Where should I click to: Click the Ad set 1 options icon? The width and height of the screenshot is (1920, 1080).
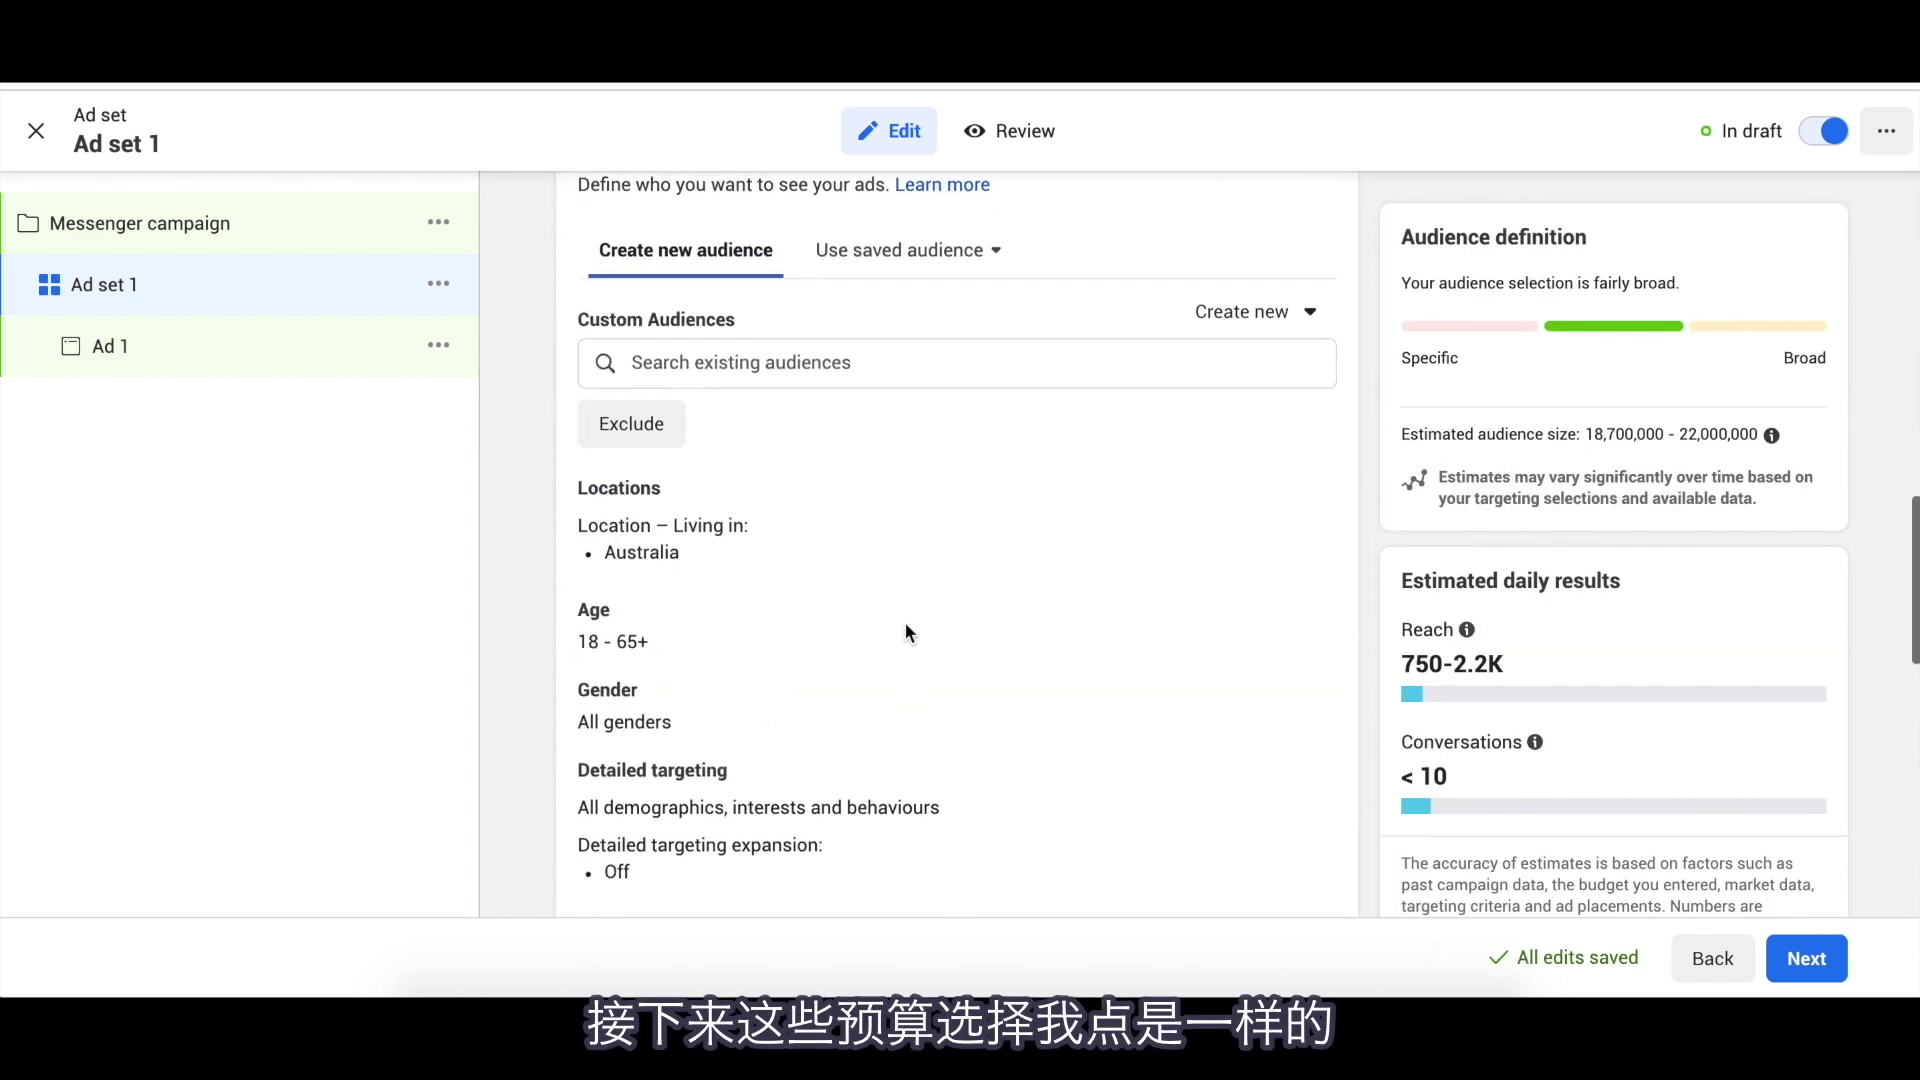438,284
